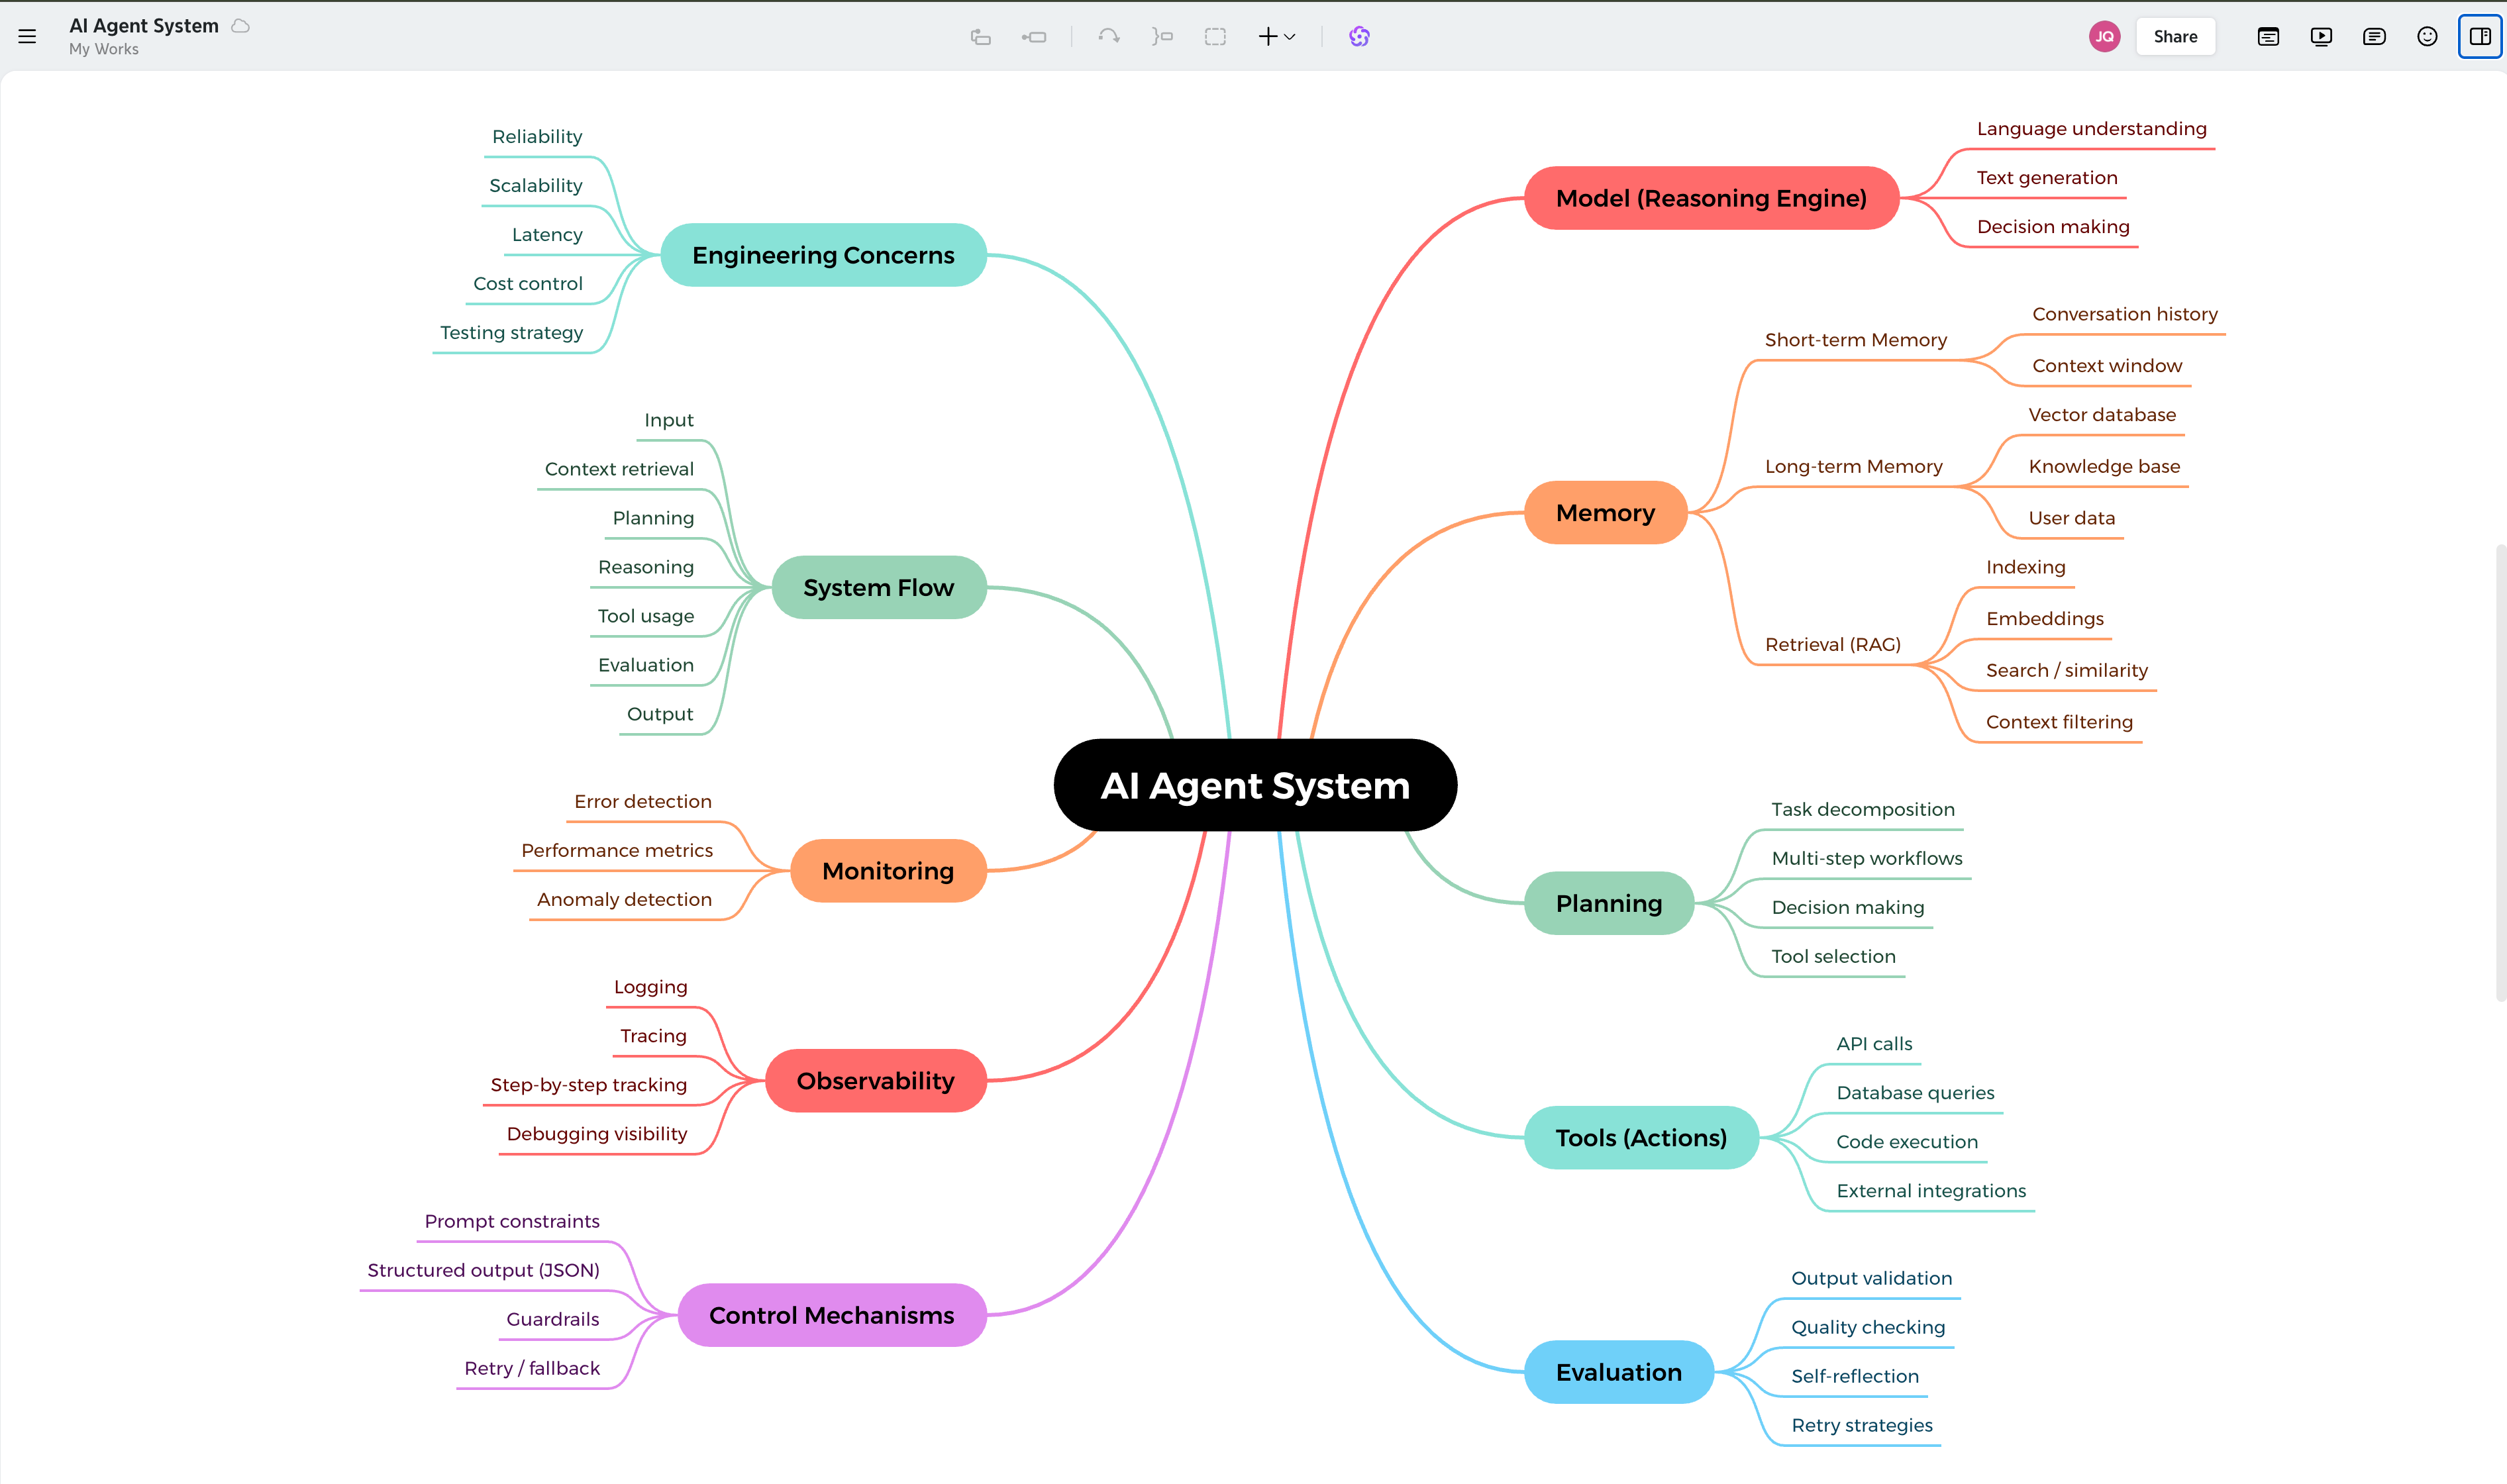Open the Insert plus dropdown

[1277, 37]
